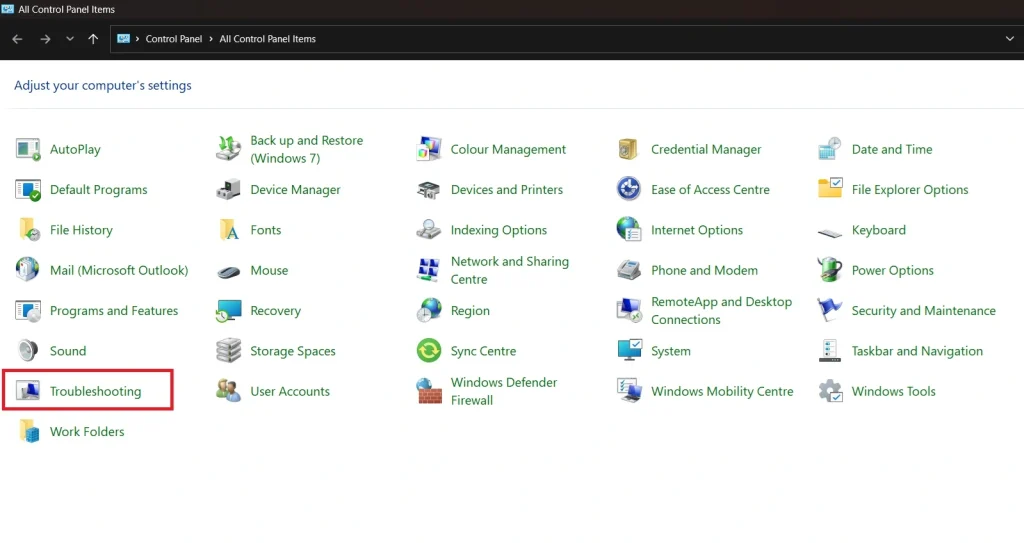Open the Sync Centre green icon

pos(429,351)
